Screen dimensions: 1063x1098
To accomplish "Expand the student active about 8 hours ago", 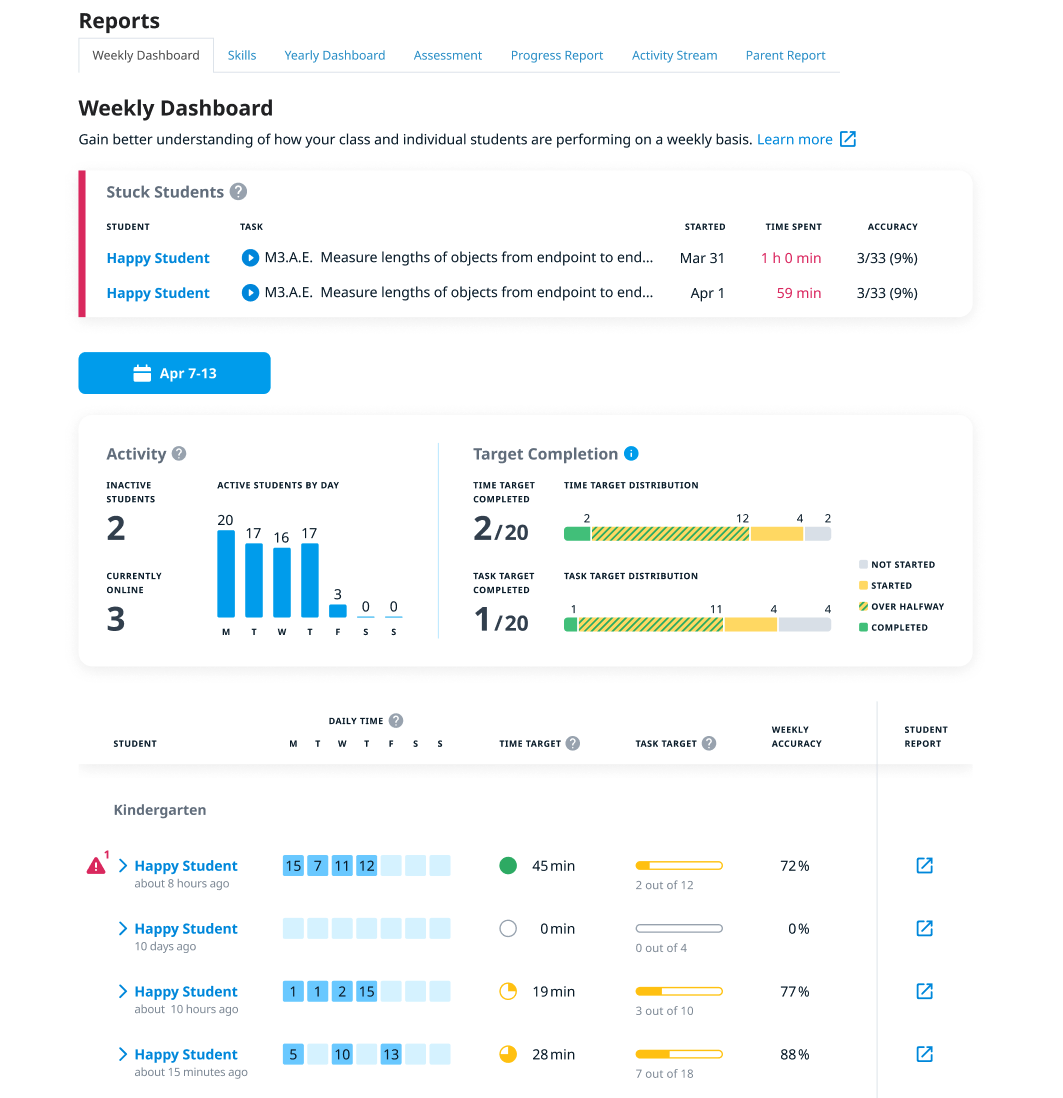I will pyautogui.click(x=123, y=866).
